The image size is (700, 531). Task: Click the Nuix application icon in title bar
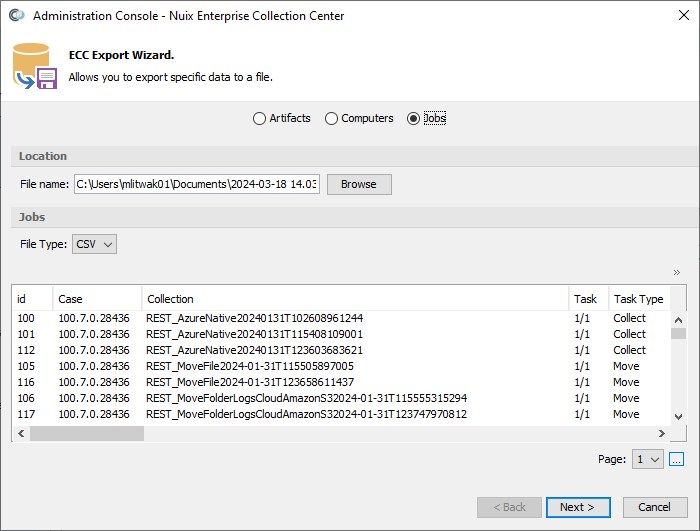point(17,15)
